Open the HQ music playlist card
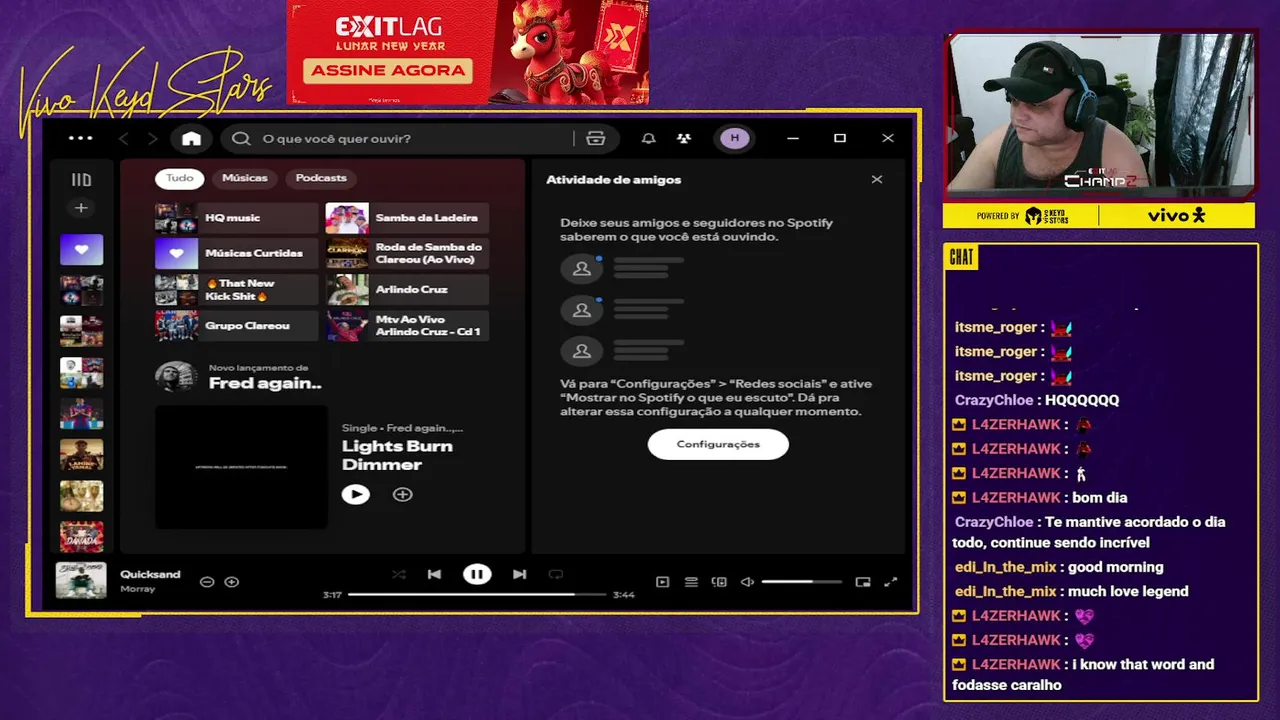Image resolution: width=1280 pixels, height=720 pixels. (x=236, y=218)
